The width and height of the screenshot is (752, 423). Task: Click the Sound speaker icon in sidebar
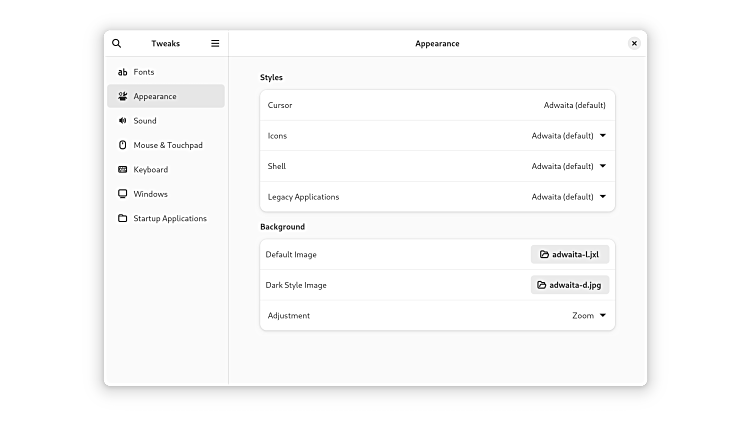coord(122,121)
